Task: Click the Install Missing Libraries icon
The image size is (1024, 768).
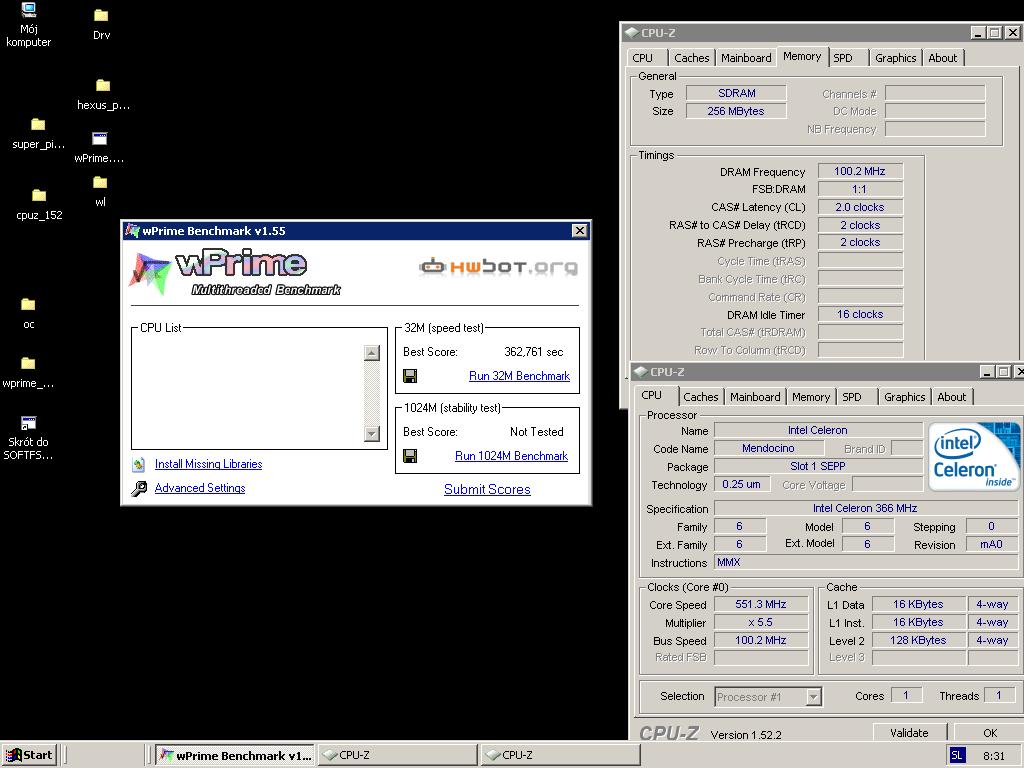Action: (138, 464)
